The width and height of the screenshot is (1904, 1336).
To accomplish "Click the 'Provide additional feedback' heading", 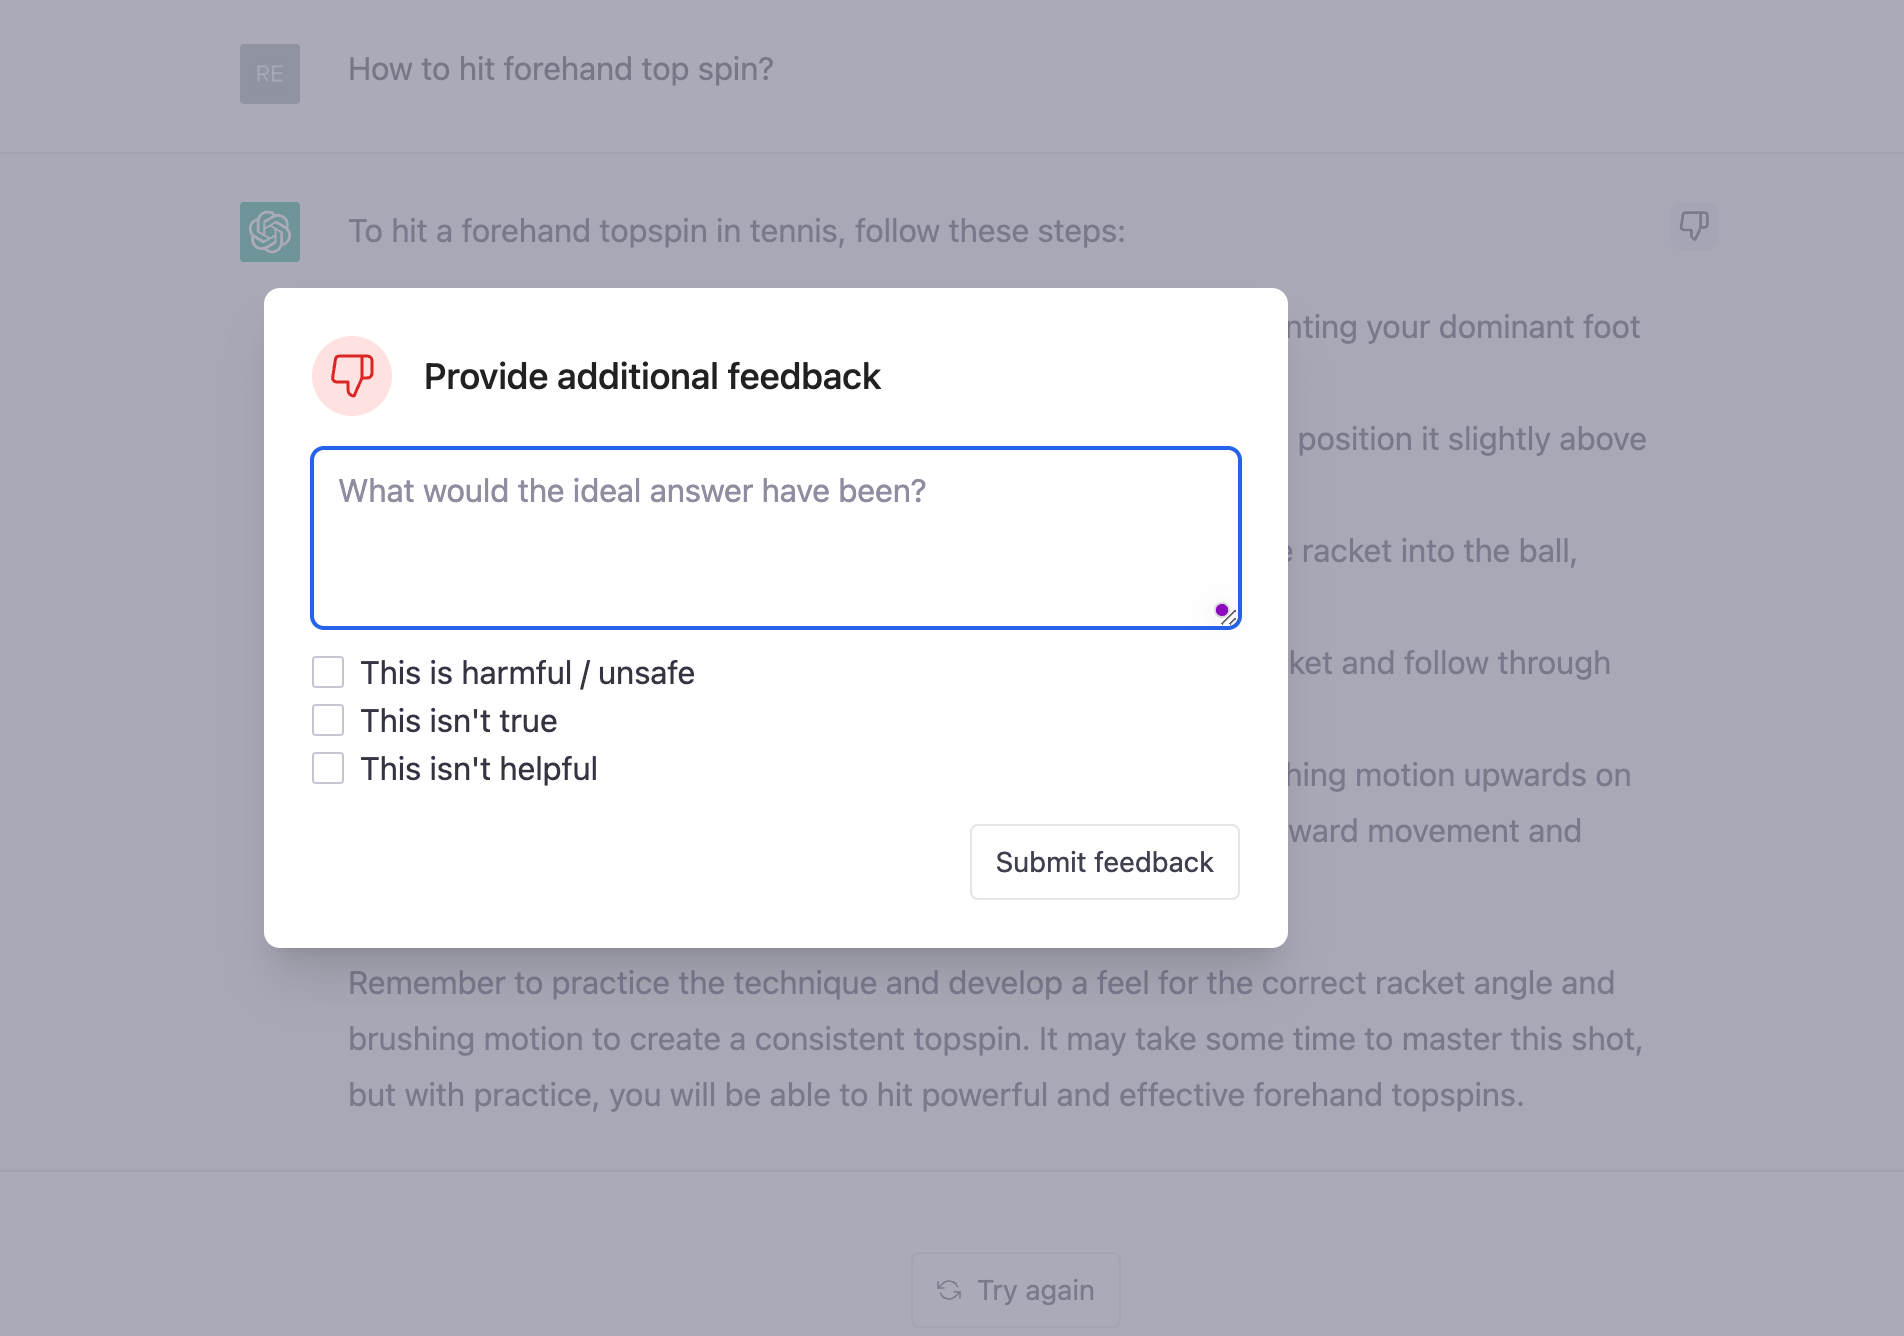I will pos(652,377).
